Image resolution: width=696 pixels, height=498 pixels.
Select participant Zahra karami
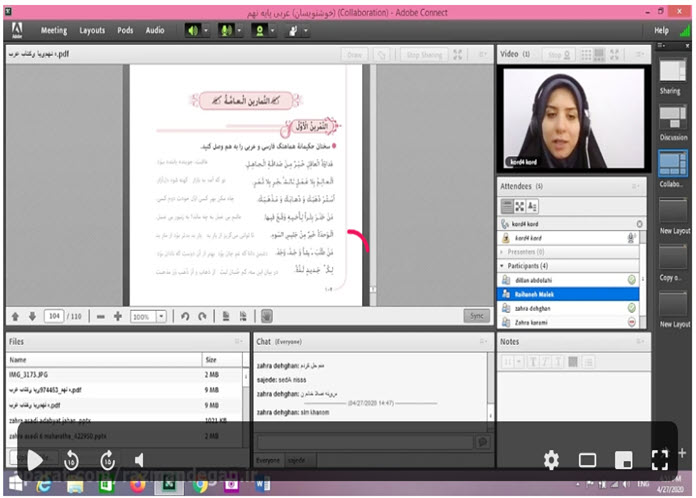(568, 322)
